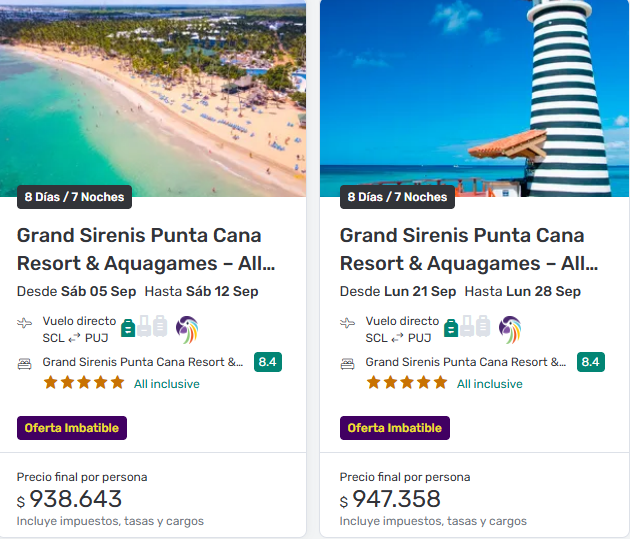
Task: Click Oferta Imbatible on the Sáb 05 Sep package
Action: point(72,428)
